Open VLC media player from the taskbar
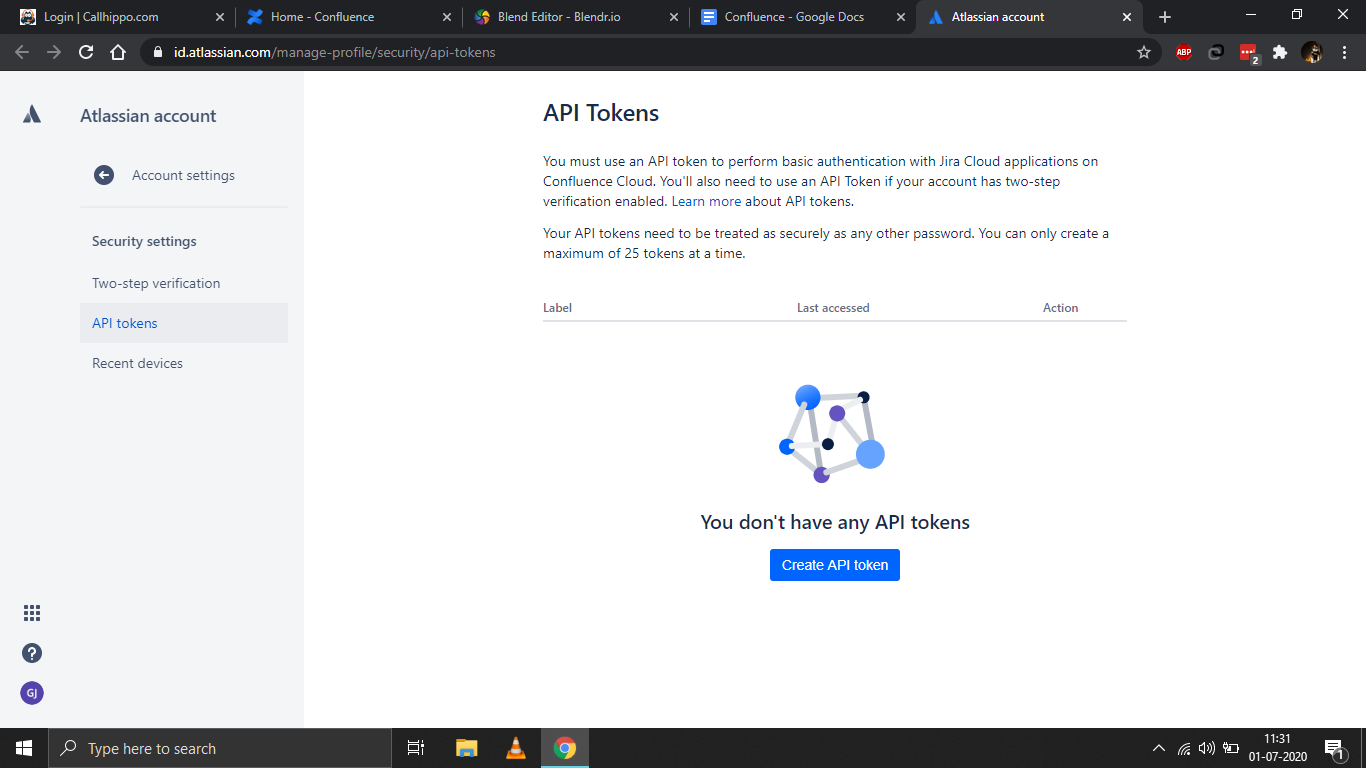This screenshot has width=1366, height=768. click(x=516, y=748)
